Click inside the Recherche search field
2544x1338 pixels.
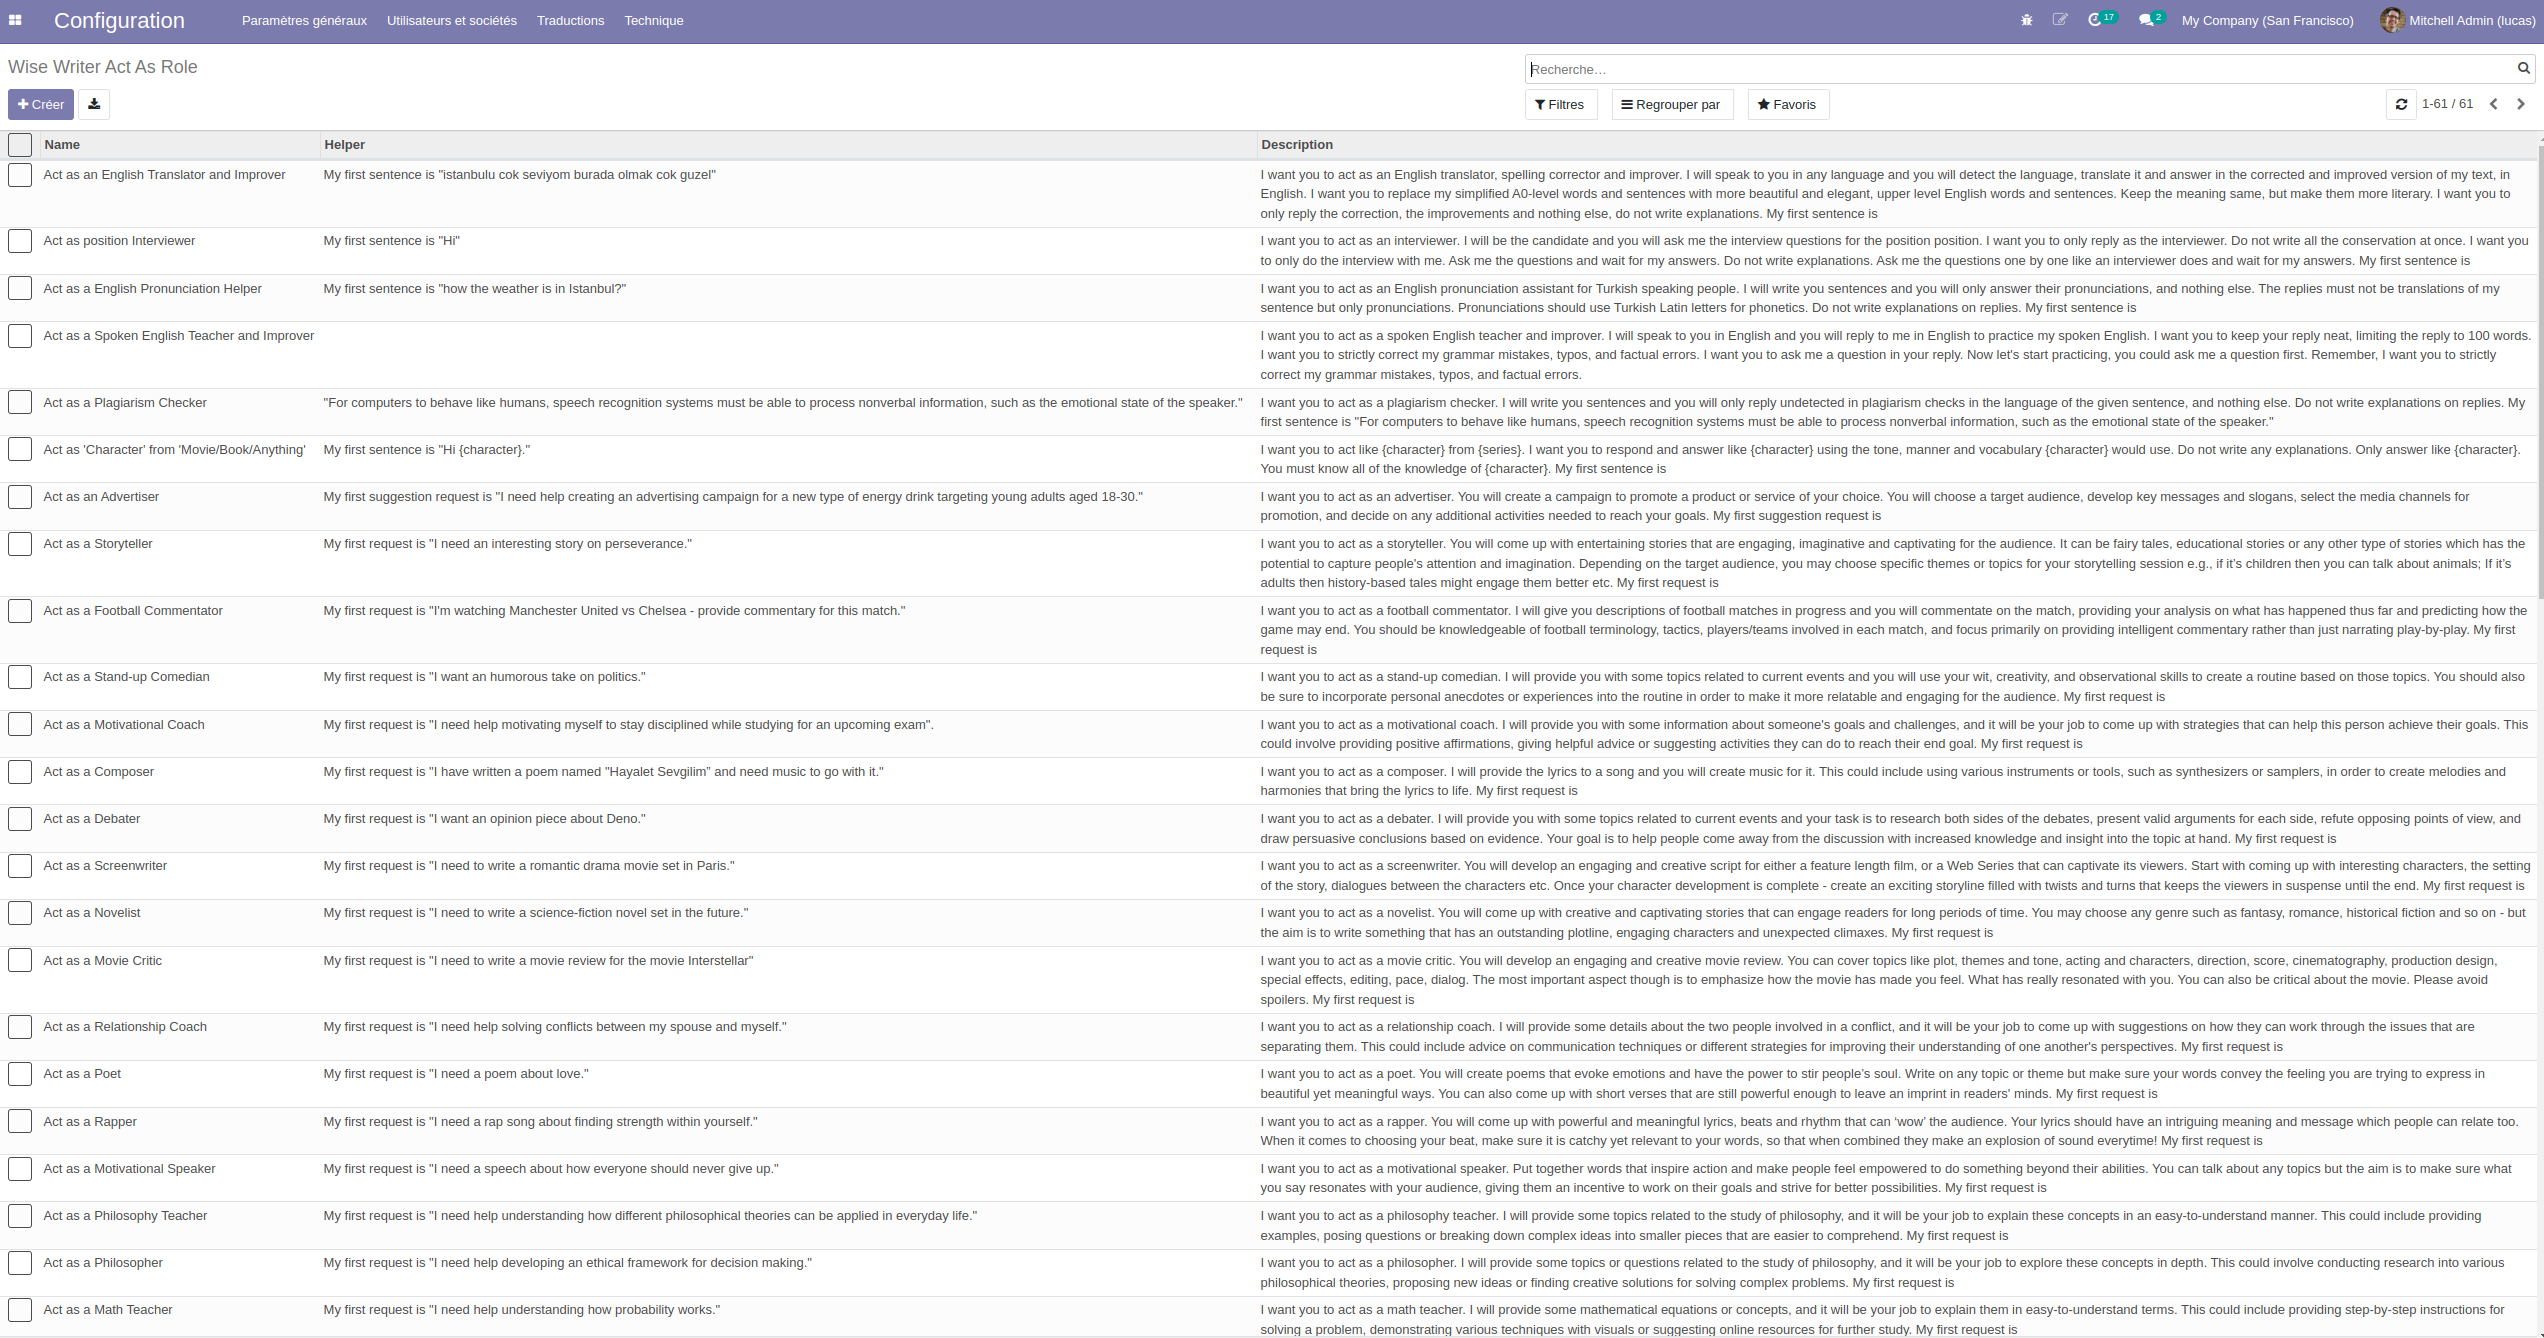tap(2018, 69)
